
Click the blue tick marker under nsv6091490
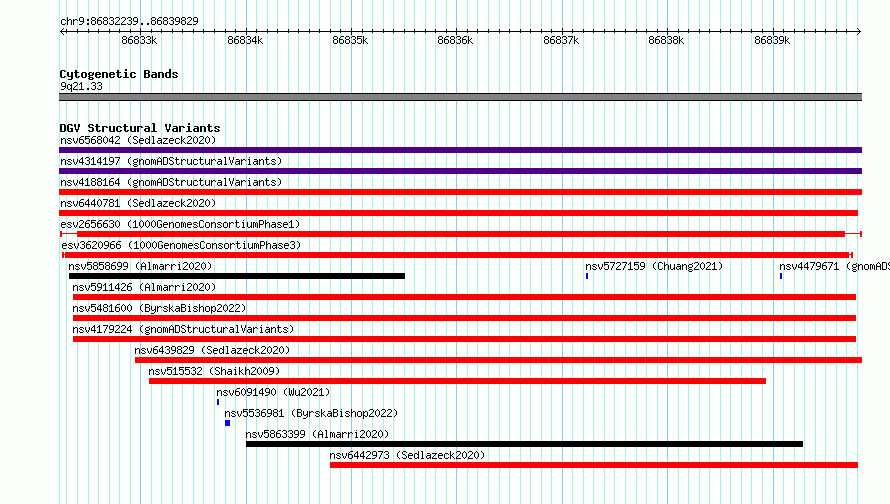tap(218, 402)
